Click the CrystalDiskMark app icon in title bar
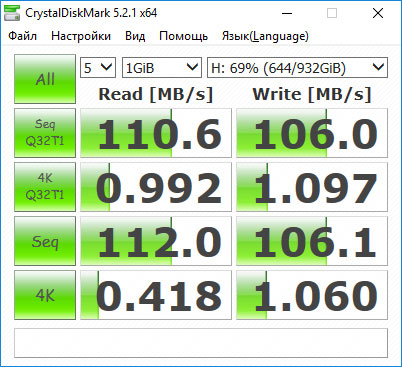 pos(12,13)
